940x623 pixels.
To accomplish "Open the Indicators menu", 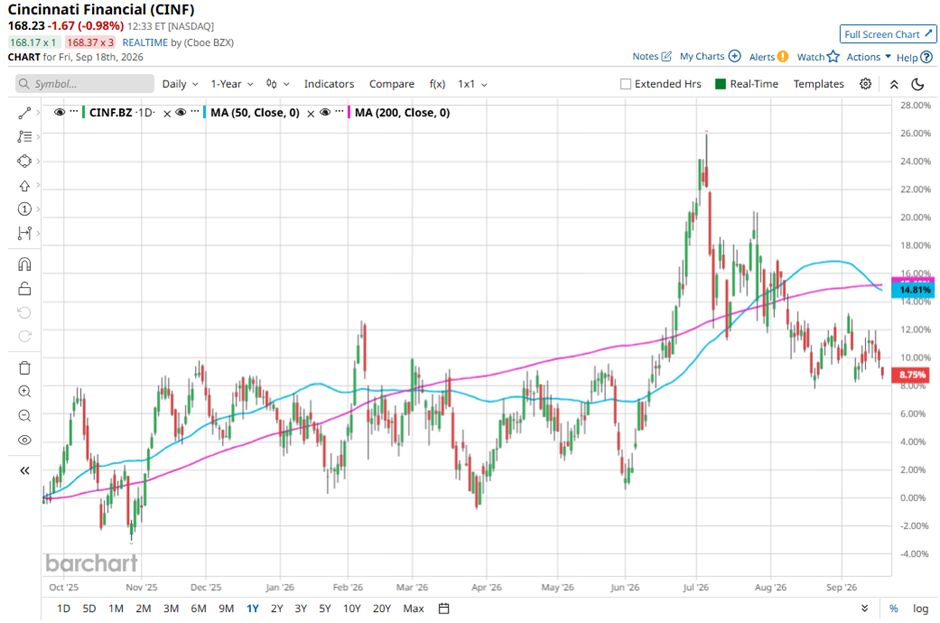I will tap(329, 84).
